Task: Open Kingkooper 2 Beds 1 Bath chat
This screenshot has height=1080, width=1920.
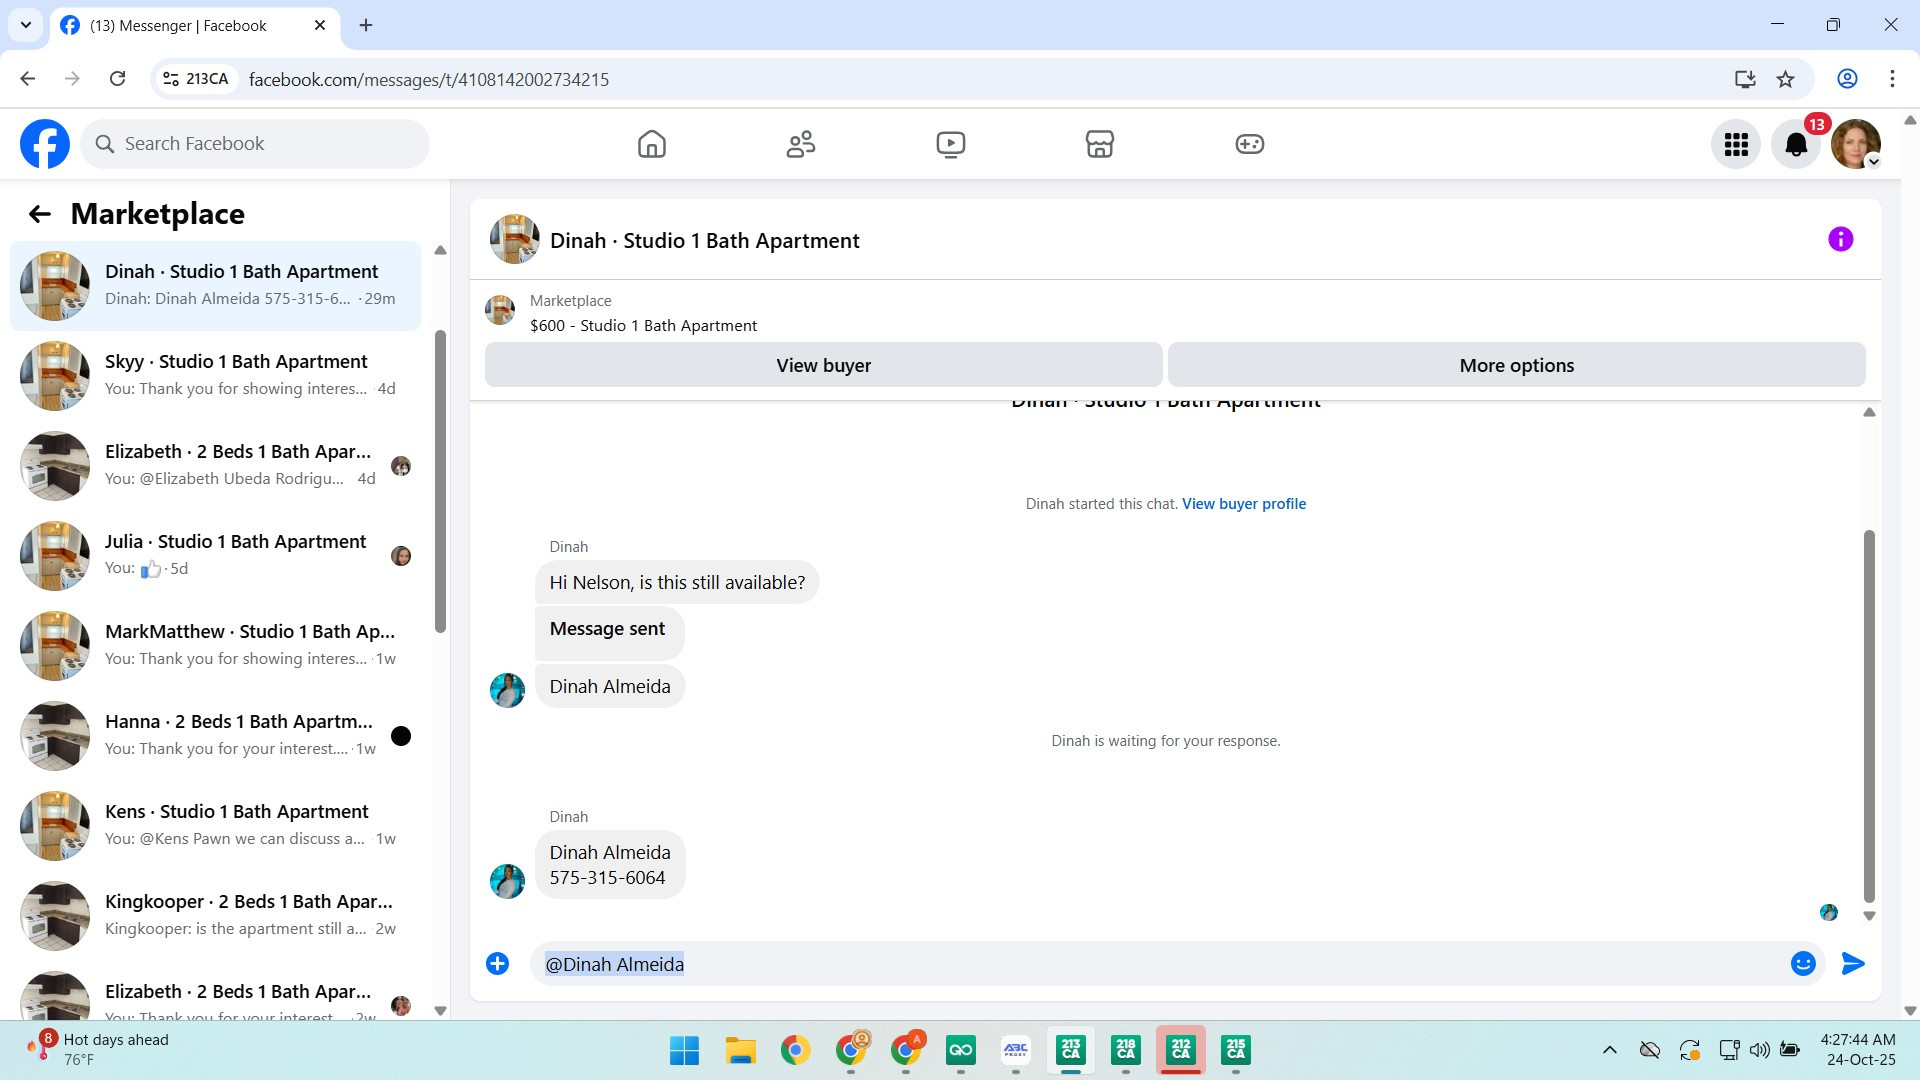Action: point(215,915)
